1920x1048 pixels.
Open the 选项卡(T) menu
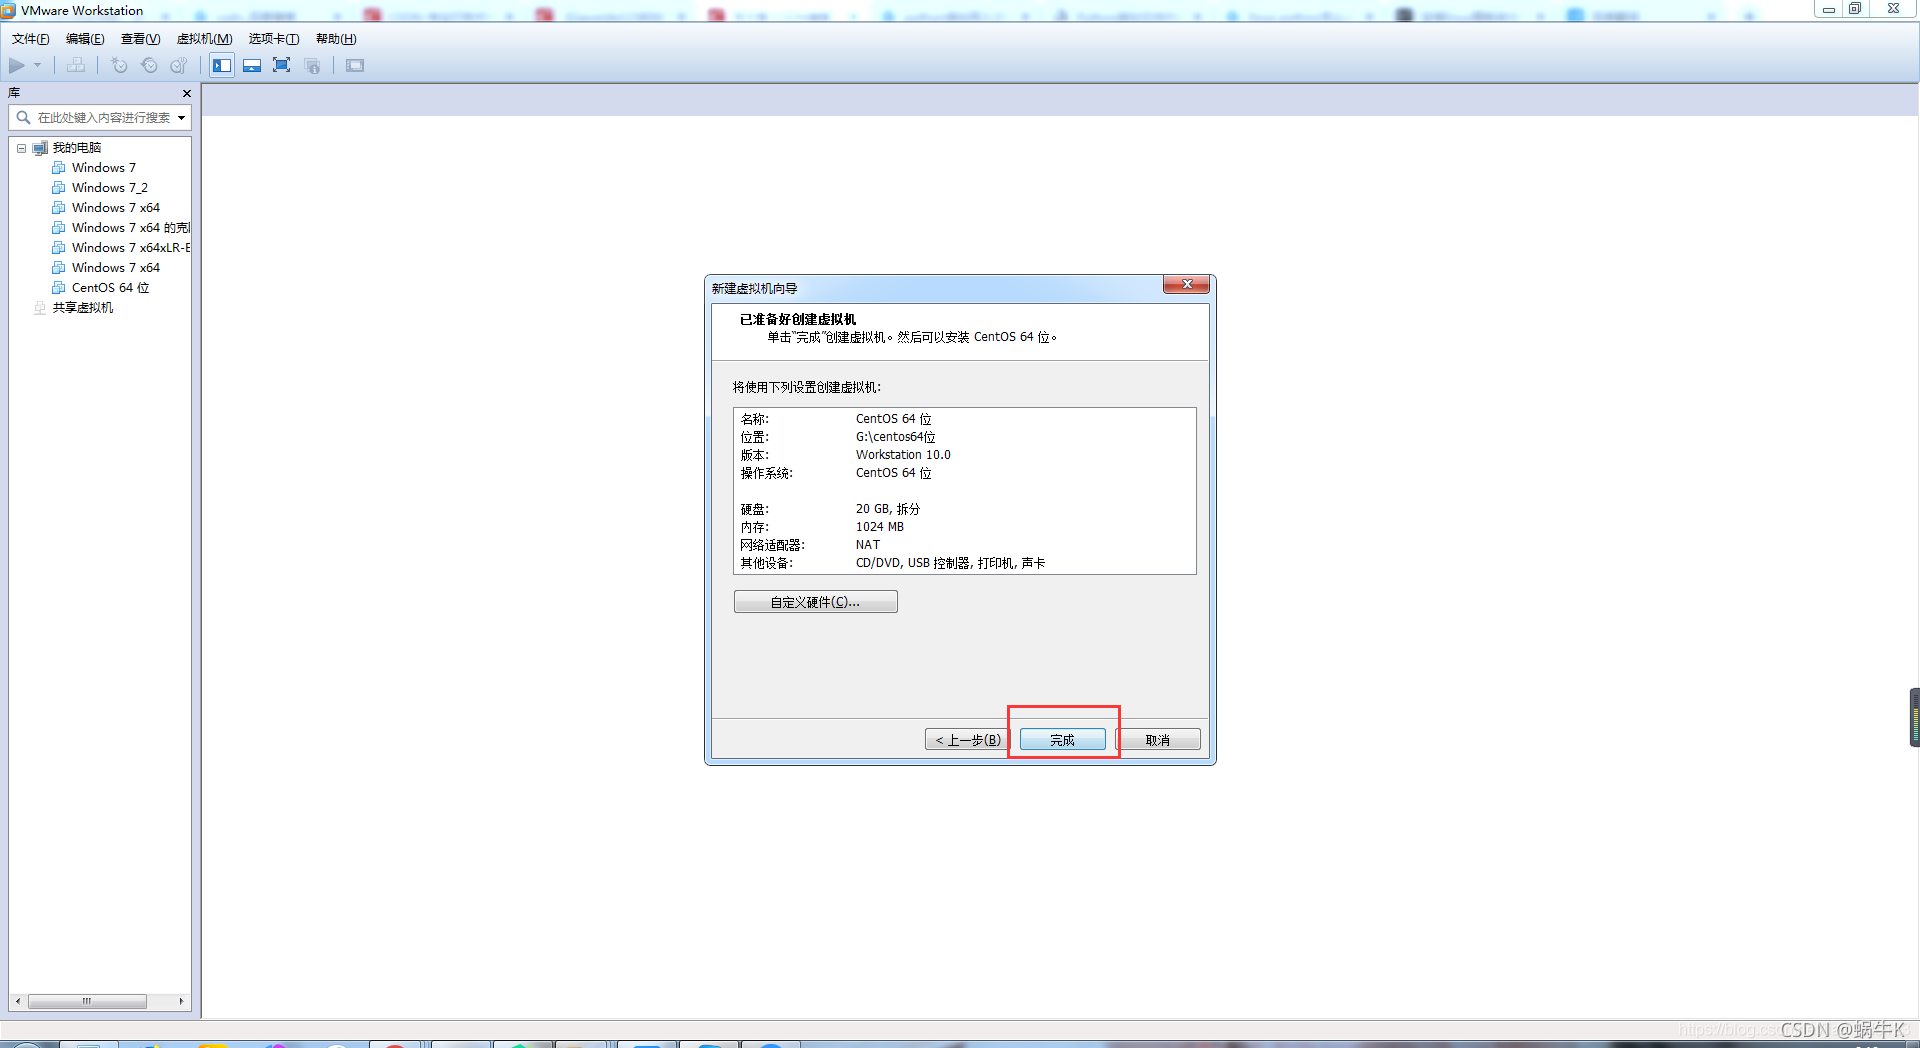pos(273,39)
